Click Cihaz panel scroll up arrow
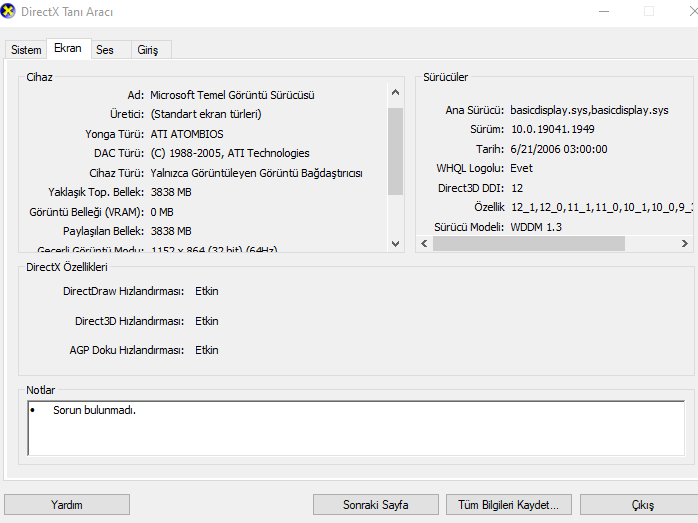This screenshot has height=523, width=698. pos(395,92)
